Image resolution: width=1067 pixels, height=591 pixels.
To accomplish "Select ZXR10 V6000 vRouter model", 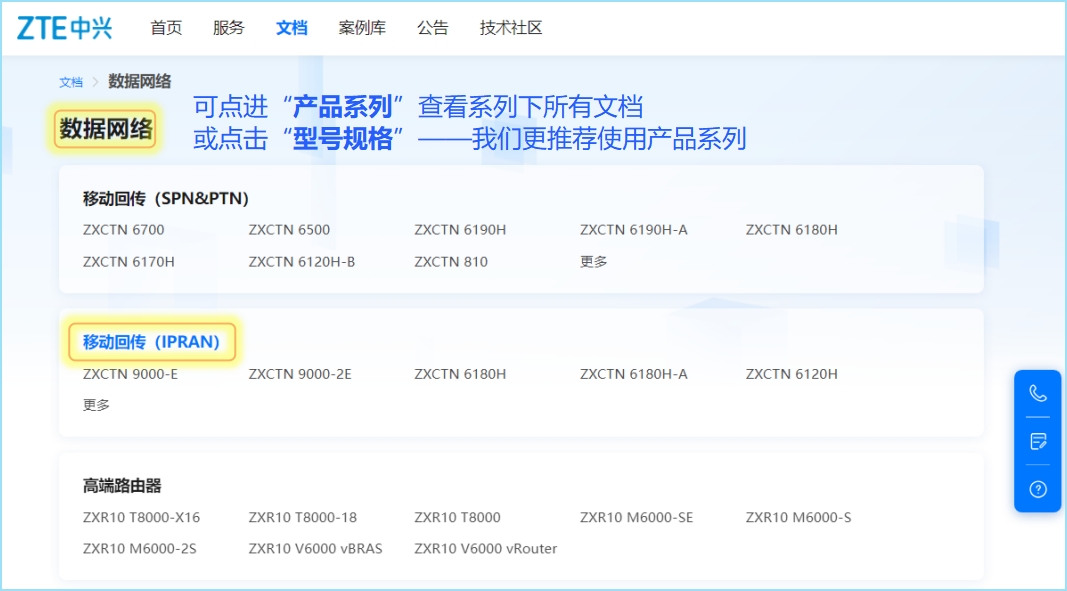I will (486, 549).
